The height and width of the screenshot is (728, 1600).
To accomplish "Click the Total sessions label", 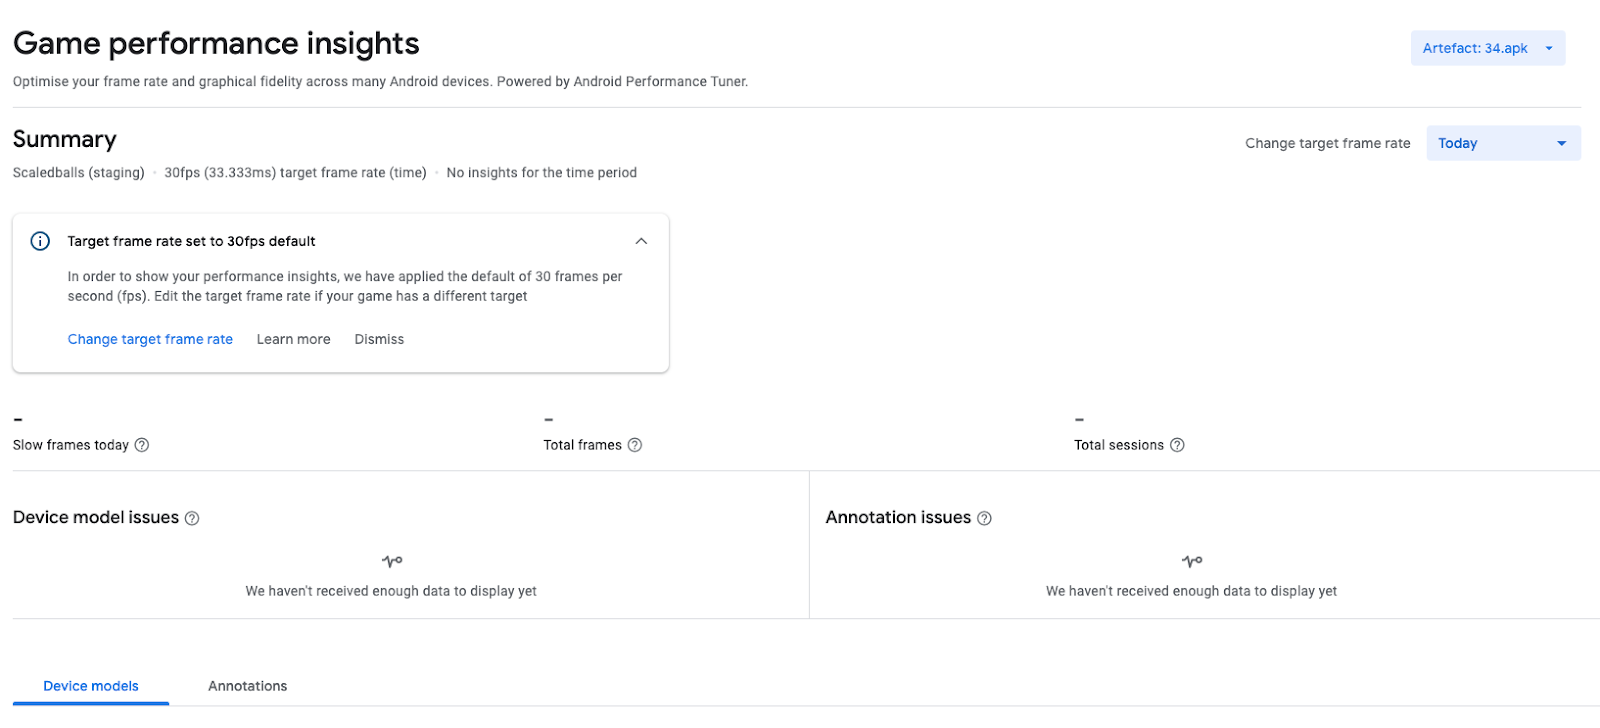I will (1118, 445).
